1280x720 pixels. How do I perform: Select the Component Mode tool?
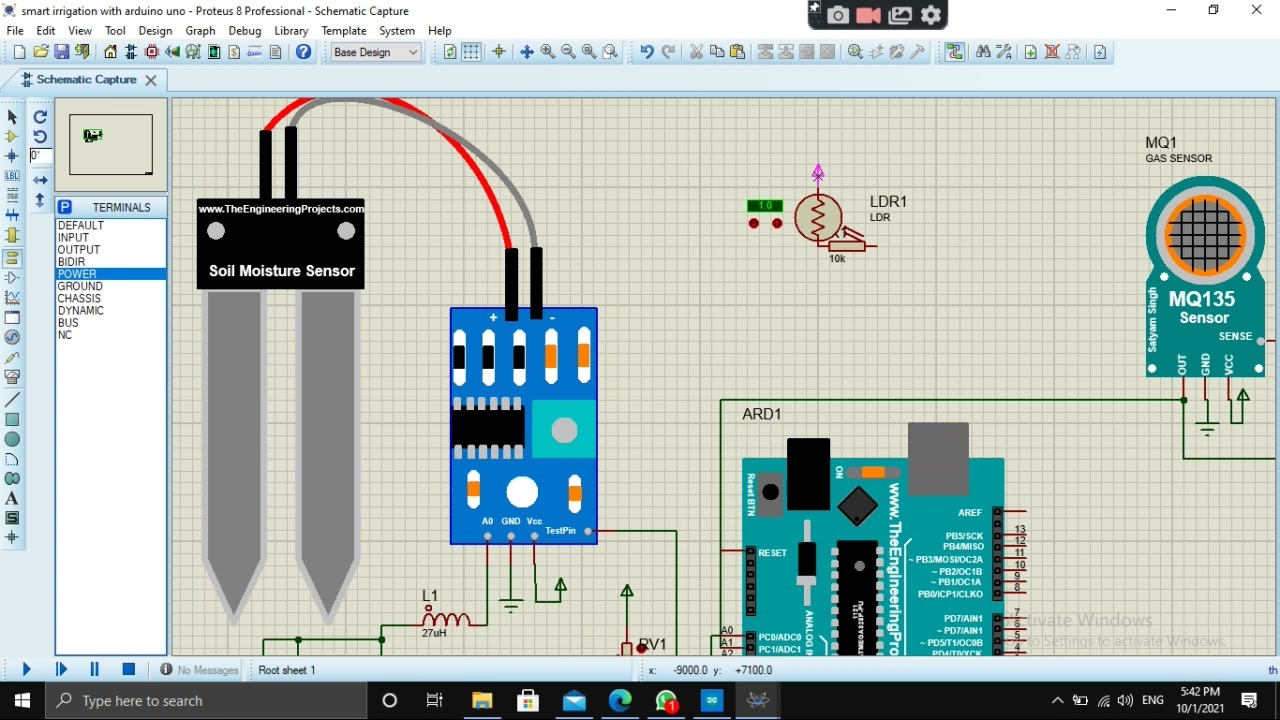click(12, 137)
